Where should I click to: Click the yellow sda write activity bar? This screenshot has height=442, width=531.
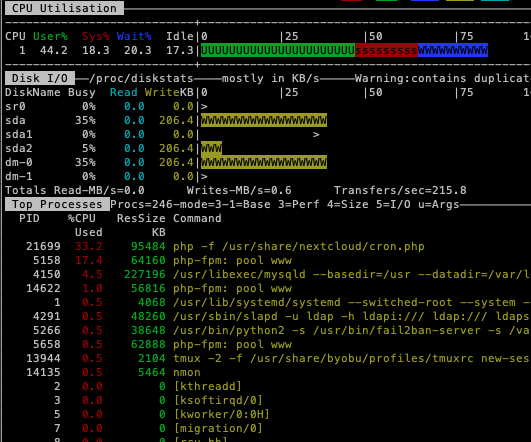pyautogui.click(x=264, y=120)
